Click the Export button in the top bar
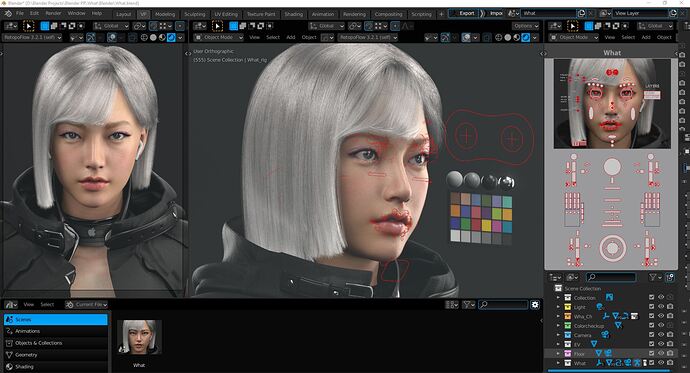690x373 pixels. point(463,13)
